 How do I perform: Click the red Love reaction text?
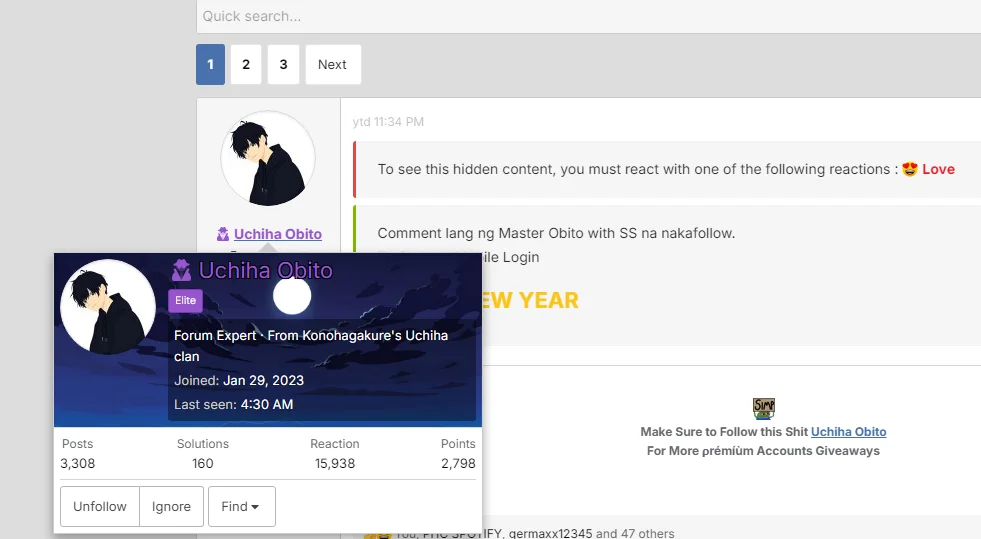pos(938,169)
